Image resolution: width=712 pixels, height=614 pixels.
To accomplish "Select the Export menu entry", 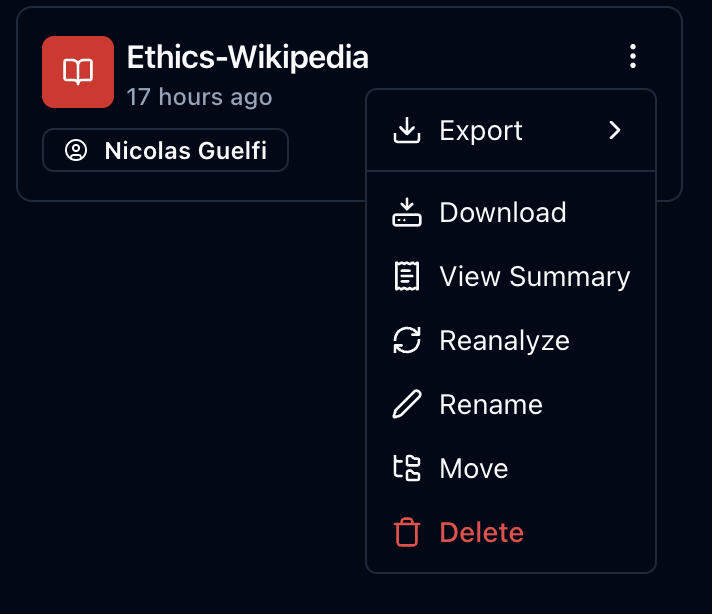I will coord(481,131).
